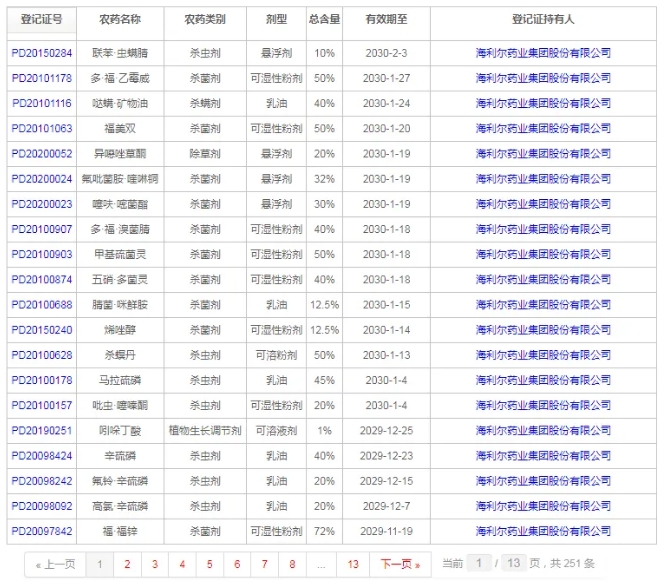
Task: Select the 2029-12-25 expiry date cell
Action: click(x=386, y=431)
